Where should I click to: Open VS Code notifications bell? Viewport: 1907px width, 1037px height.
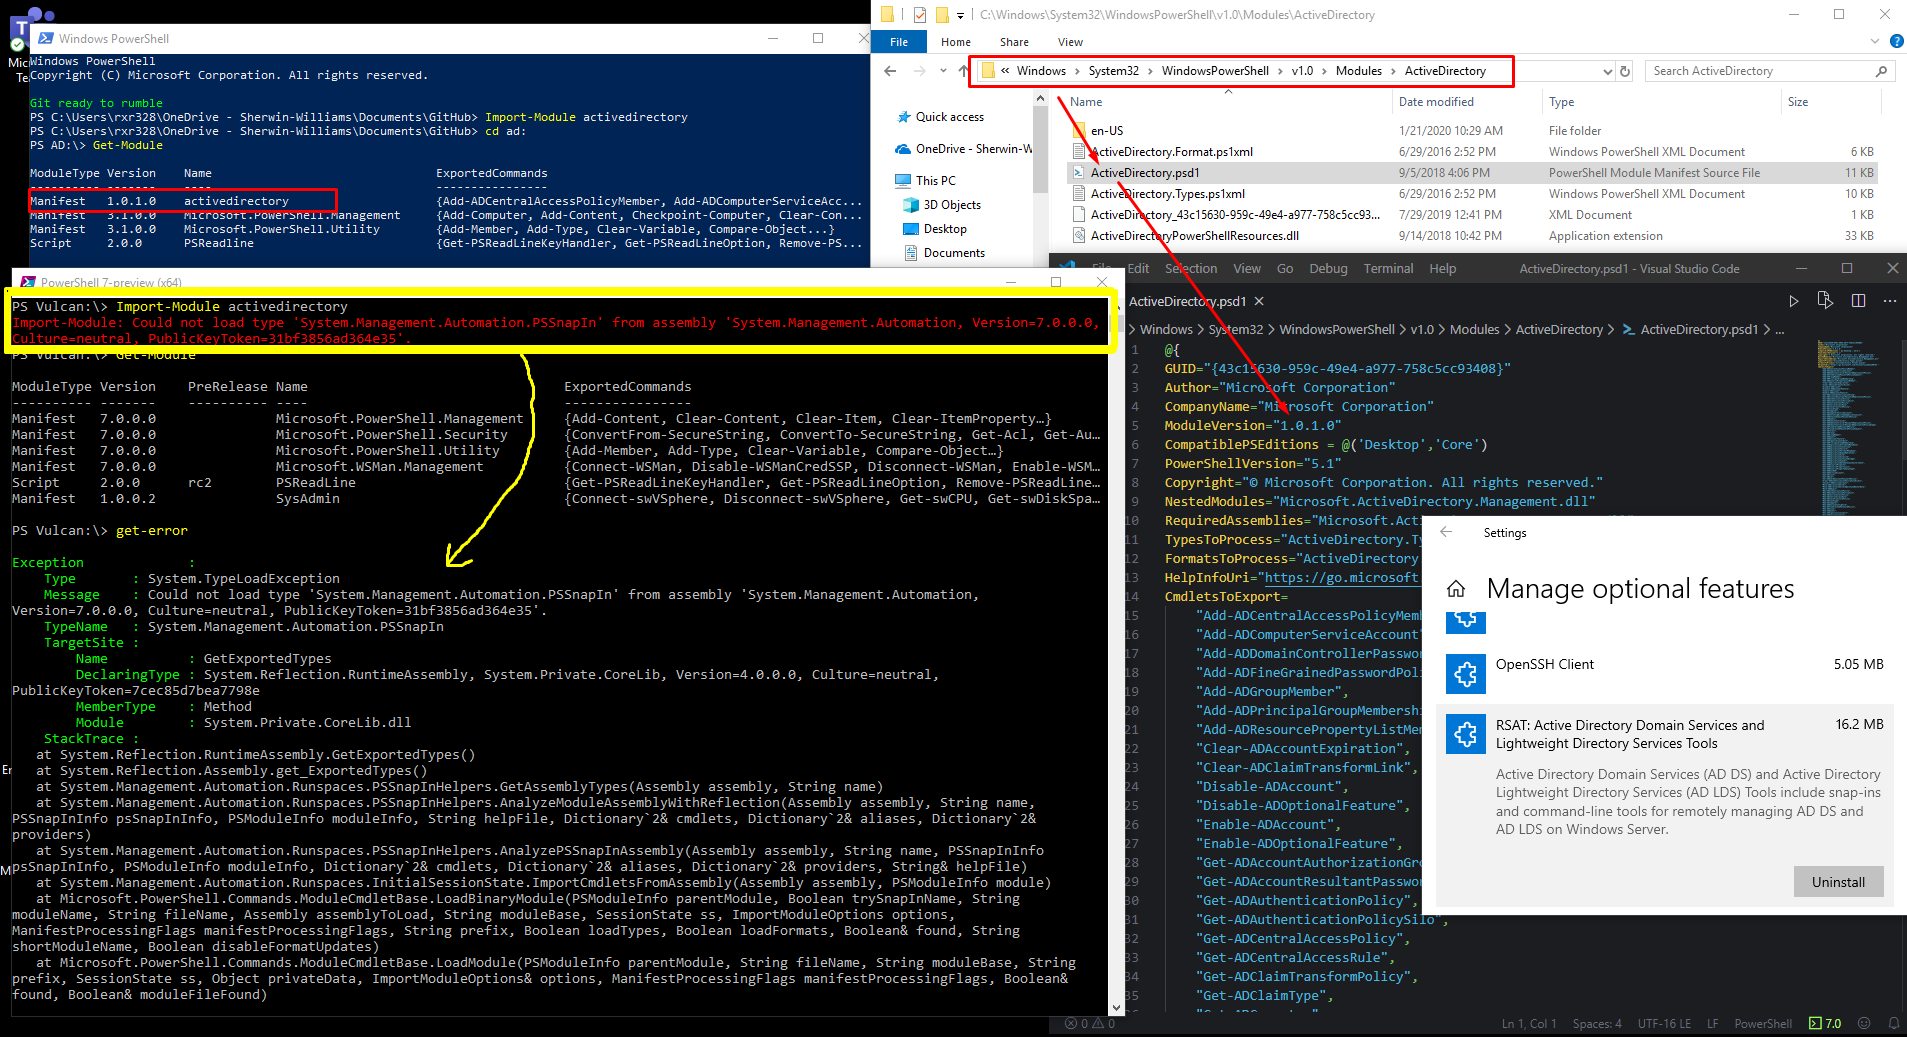pos(1893,1023)
